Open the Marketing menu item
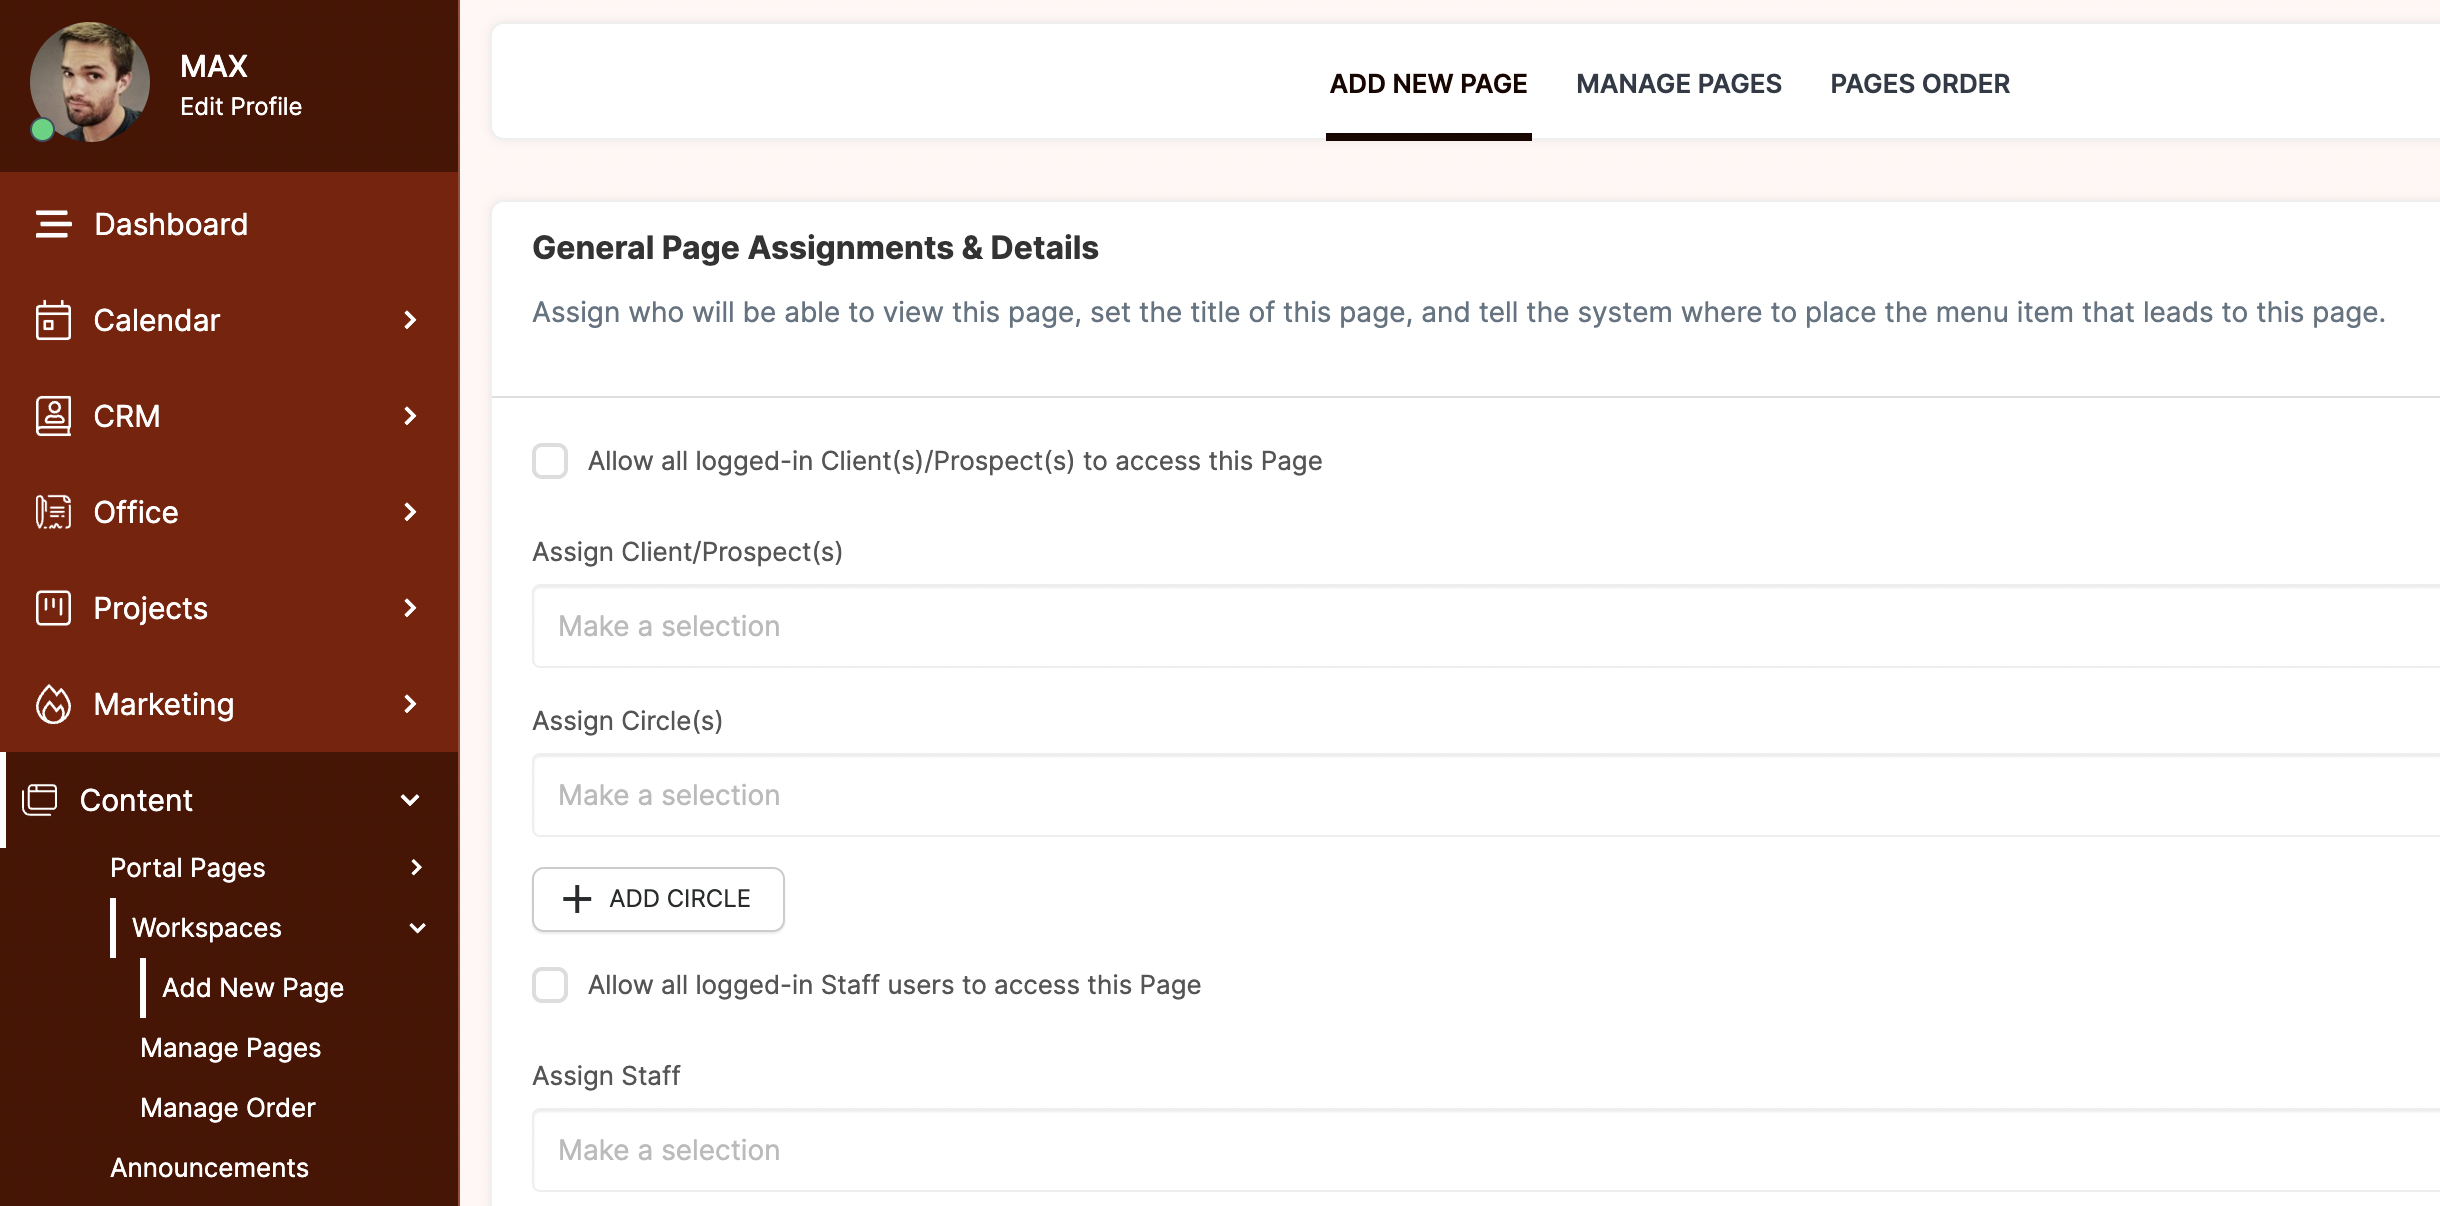 point(229,704)
